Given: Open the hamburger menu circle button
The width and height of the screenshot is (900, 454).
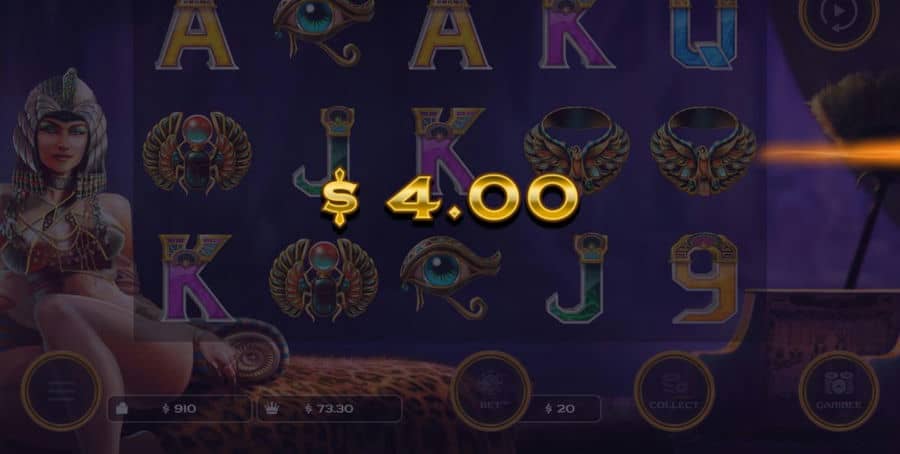Looking at the screenshot, I should point(61,391).
